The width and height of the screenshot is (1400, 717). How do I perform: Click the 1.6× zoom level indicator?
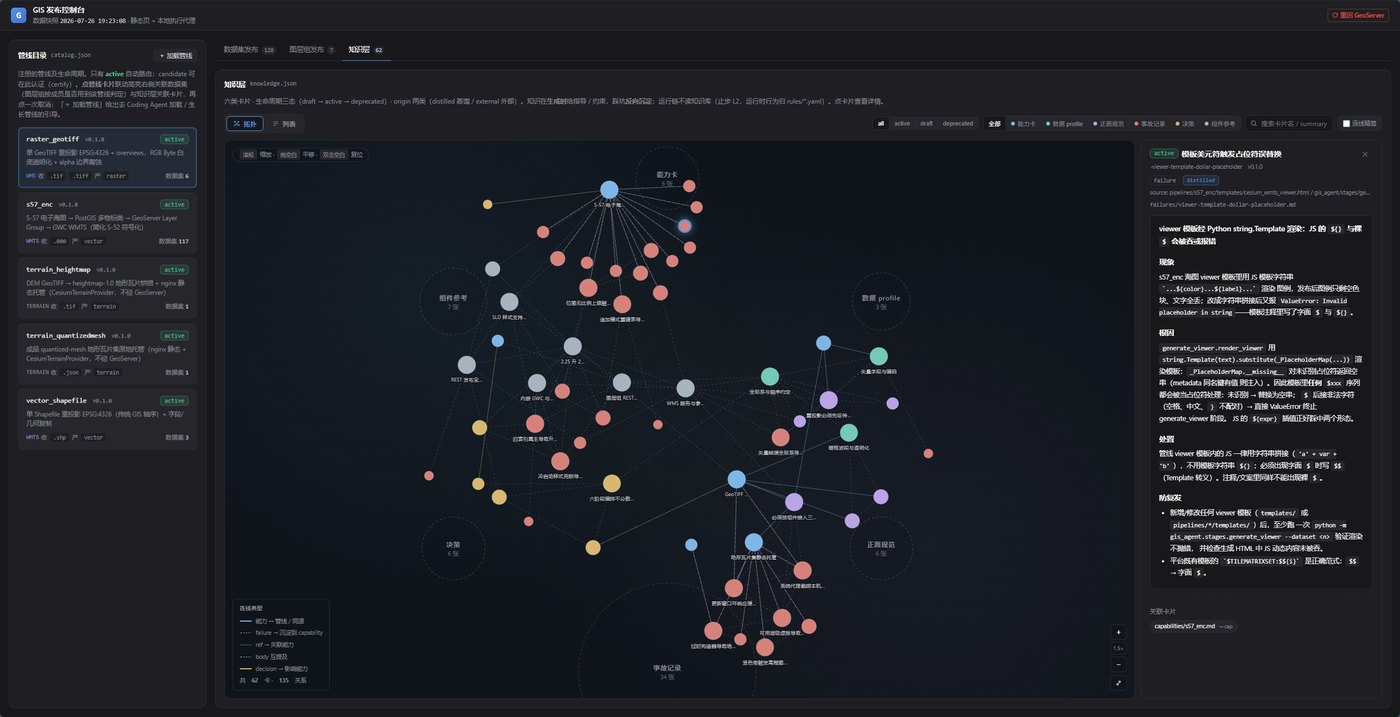[x=1118, y=648]
